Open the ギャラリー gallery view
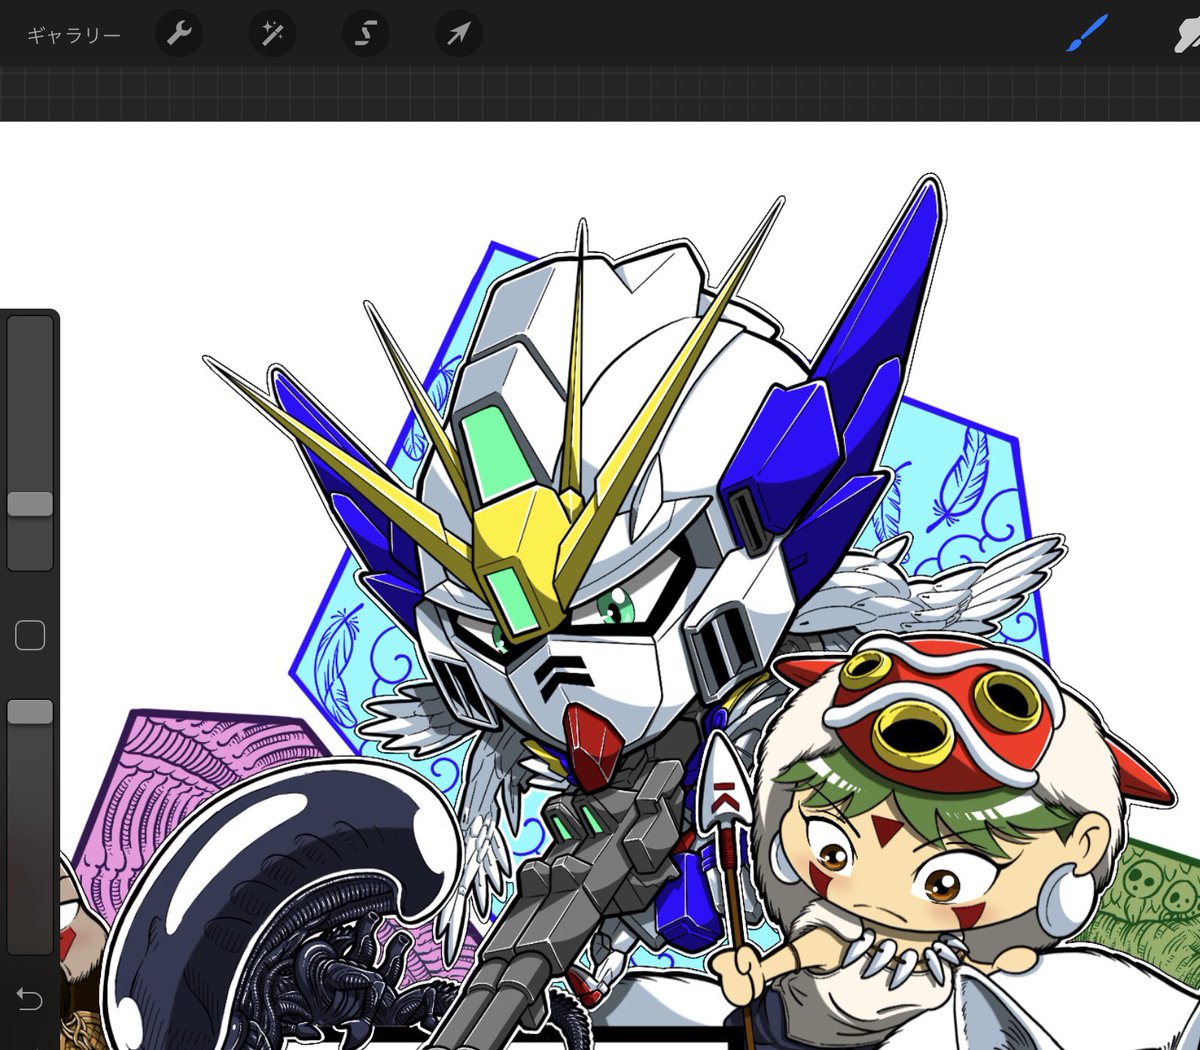This screenshot has height=1050, width=1200. click(x=74, y=35)
